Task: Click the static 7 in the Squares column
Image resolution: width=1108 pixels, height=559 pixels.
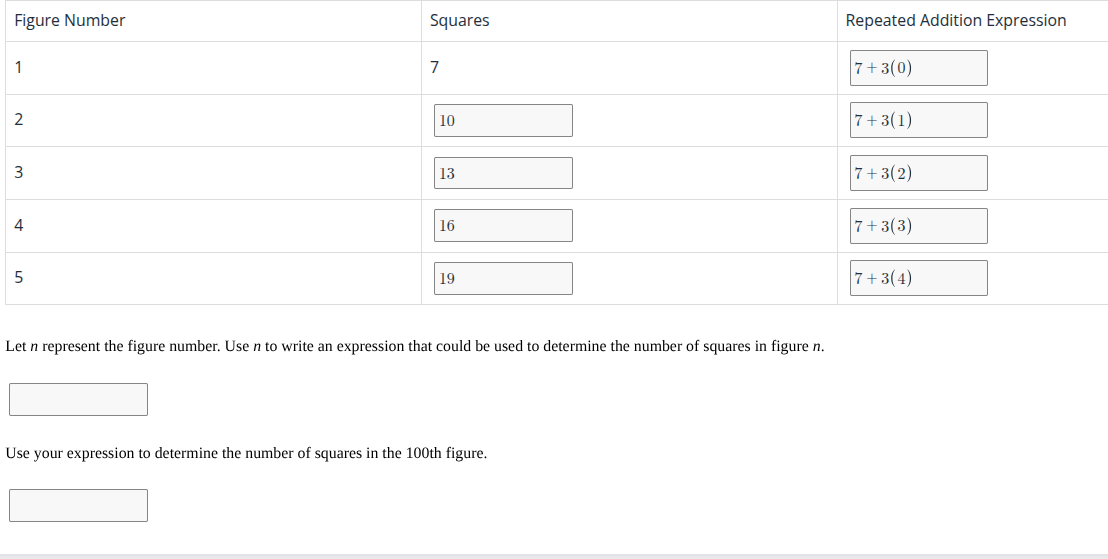Action: (434, 68)
